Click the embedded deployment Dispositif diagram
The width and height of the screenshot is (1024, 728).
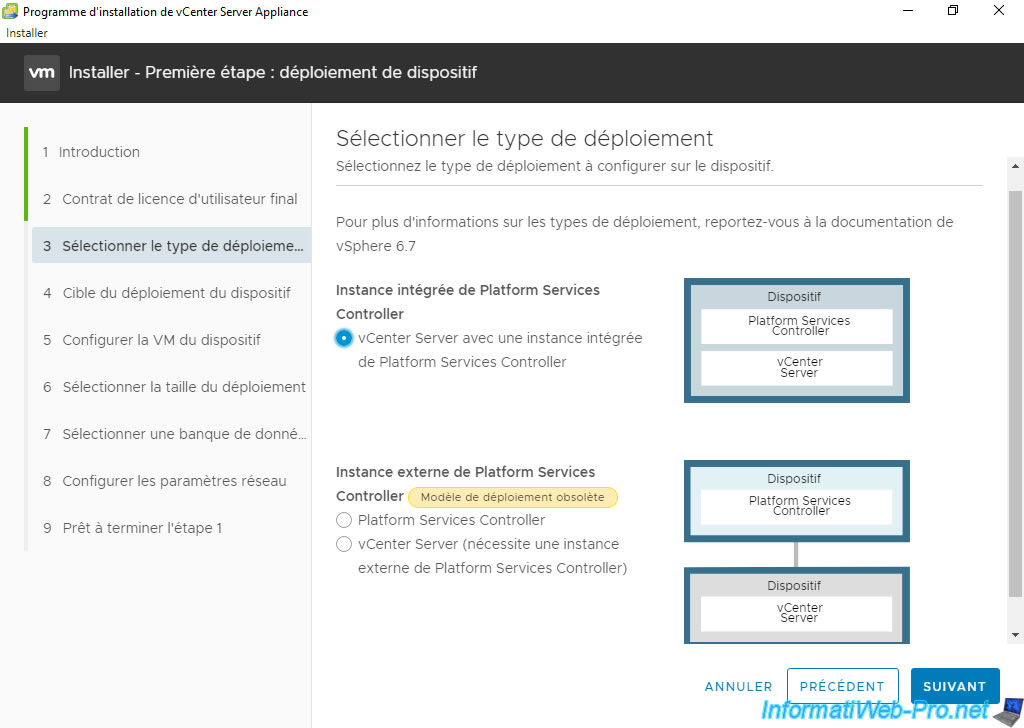[797, 341]
